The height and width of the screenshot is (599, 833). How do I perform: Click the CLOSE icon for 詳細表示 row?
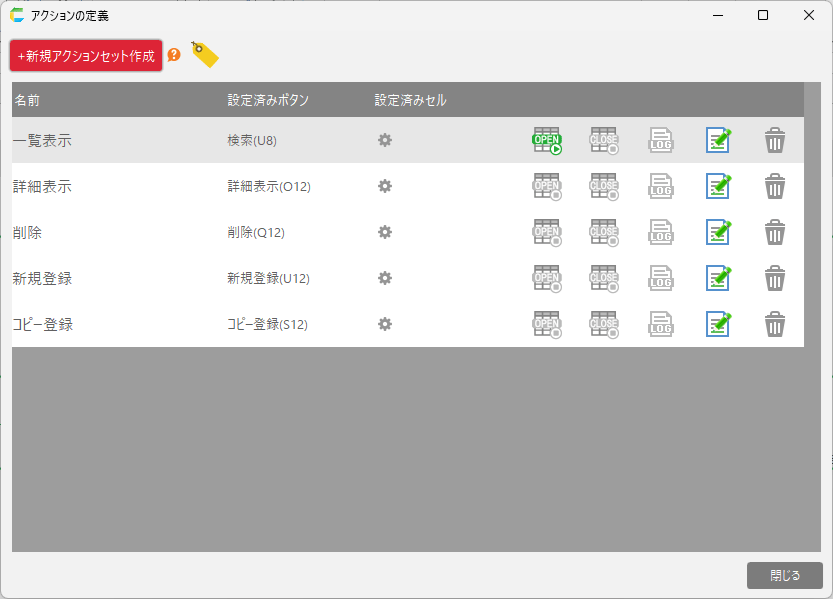(x=604, y=187)
